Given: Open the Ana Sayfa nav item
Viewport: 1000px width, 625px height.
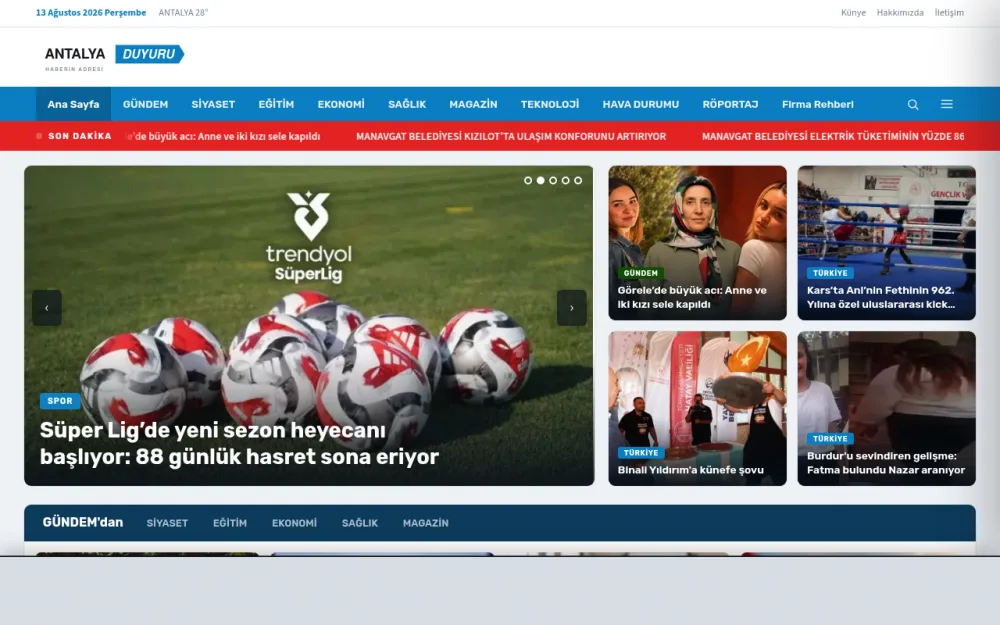Looking at the screenshot, I should (73, 104).
